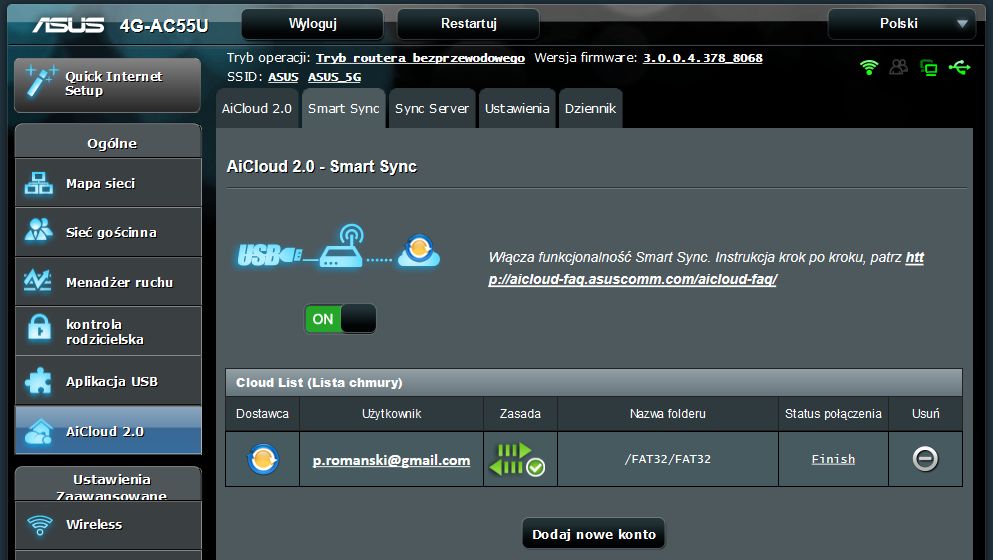The width and height of the screenshot is (993, 560).
Task: Click the Quick Internet Setup wand icon
Action: (x=41, y=82)
